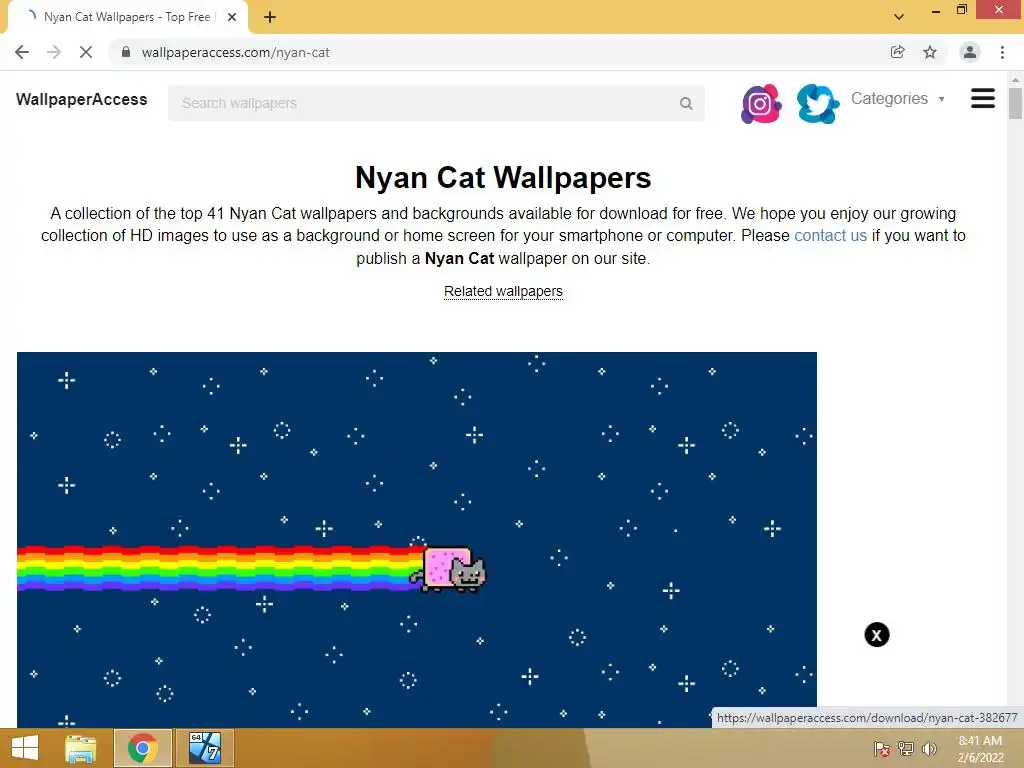Click the page vertical scrollbar thumb
Viewport: 1024px width, 768px height.
[x=1015, y=103]
